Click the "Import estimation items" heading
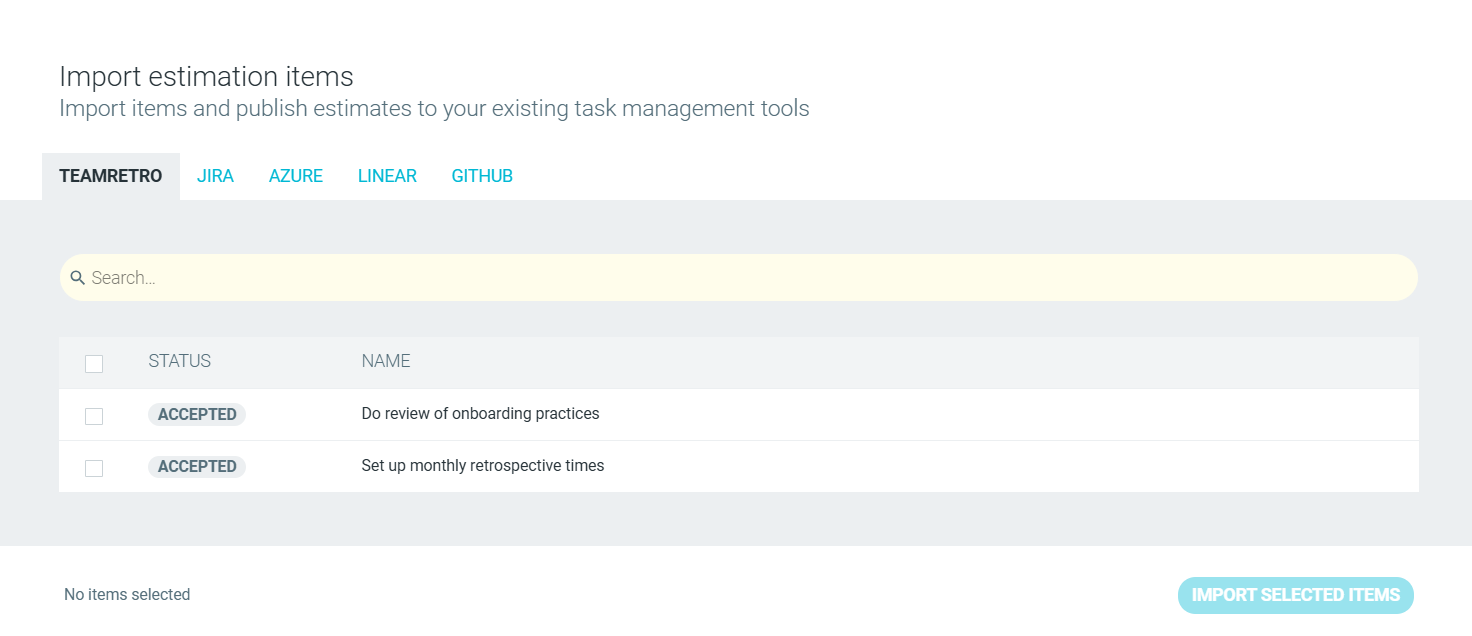1472x636 pixels. pyautogui.click(x=206, y=76)
